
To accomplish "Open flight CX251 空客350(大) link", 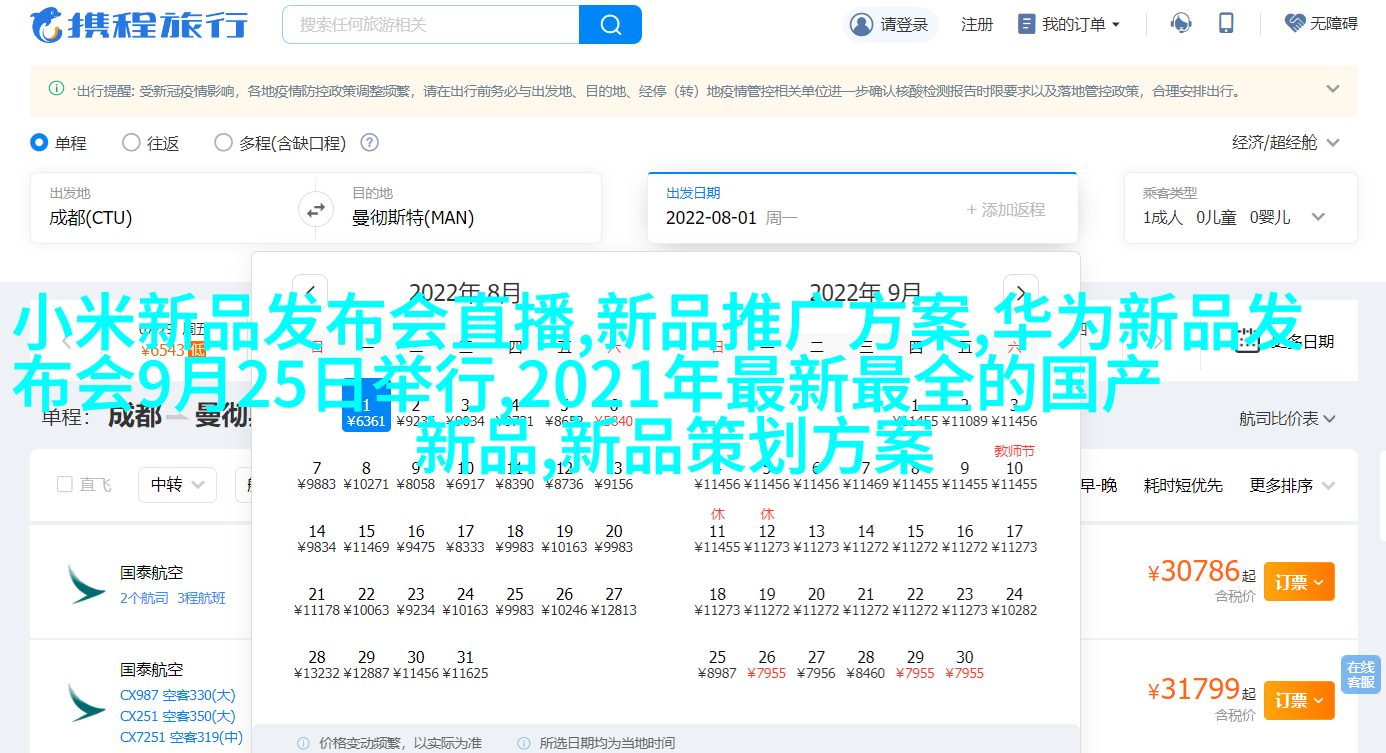I will click(x=178, y=716).
